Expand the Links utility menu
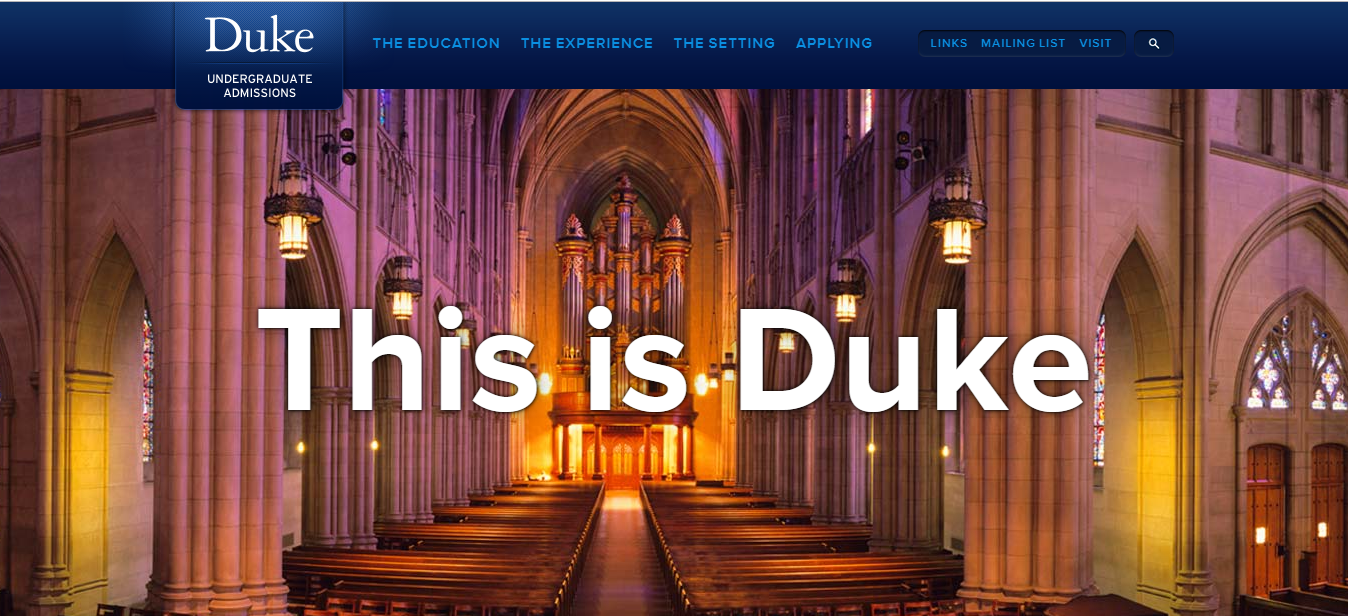The height and width of the screenshot is (616, 1348). coord(949,44)
